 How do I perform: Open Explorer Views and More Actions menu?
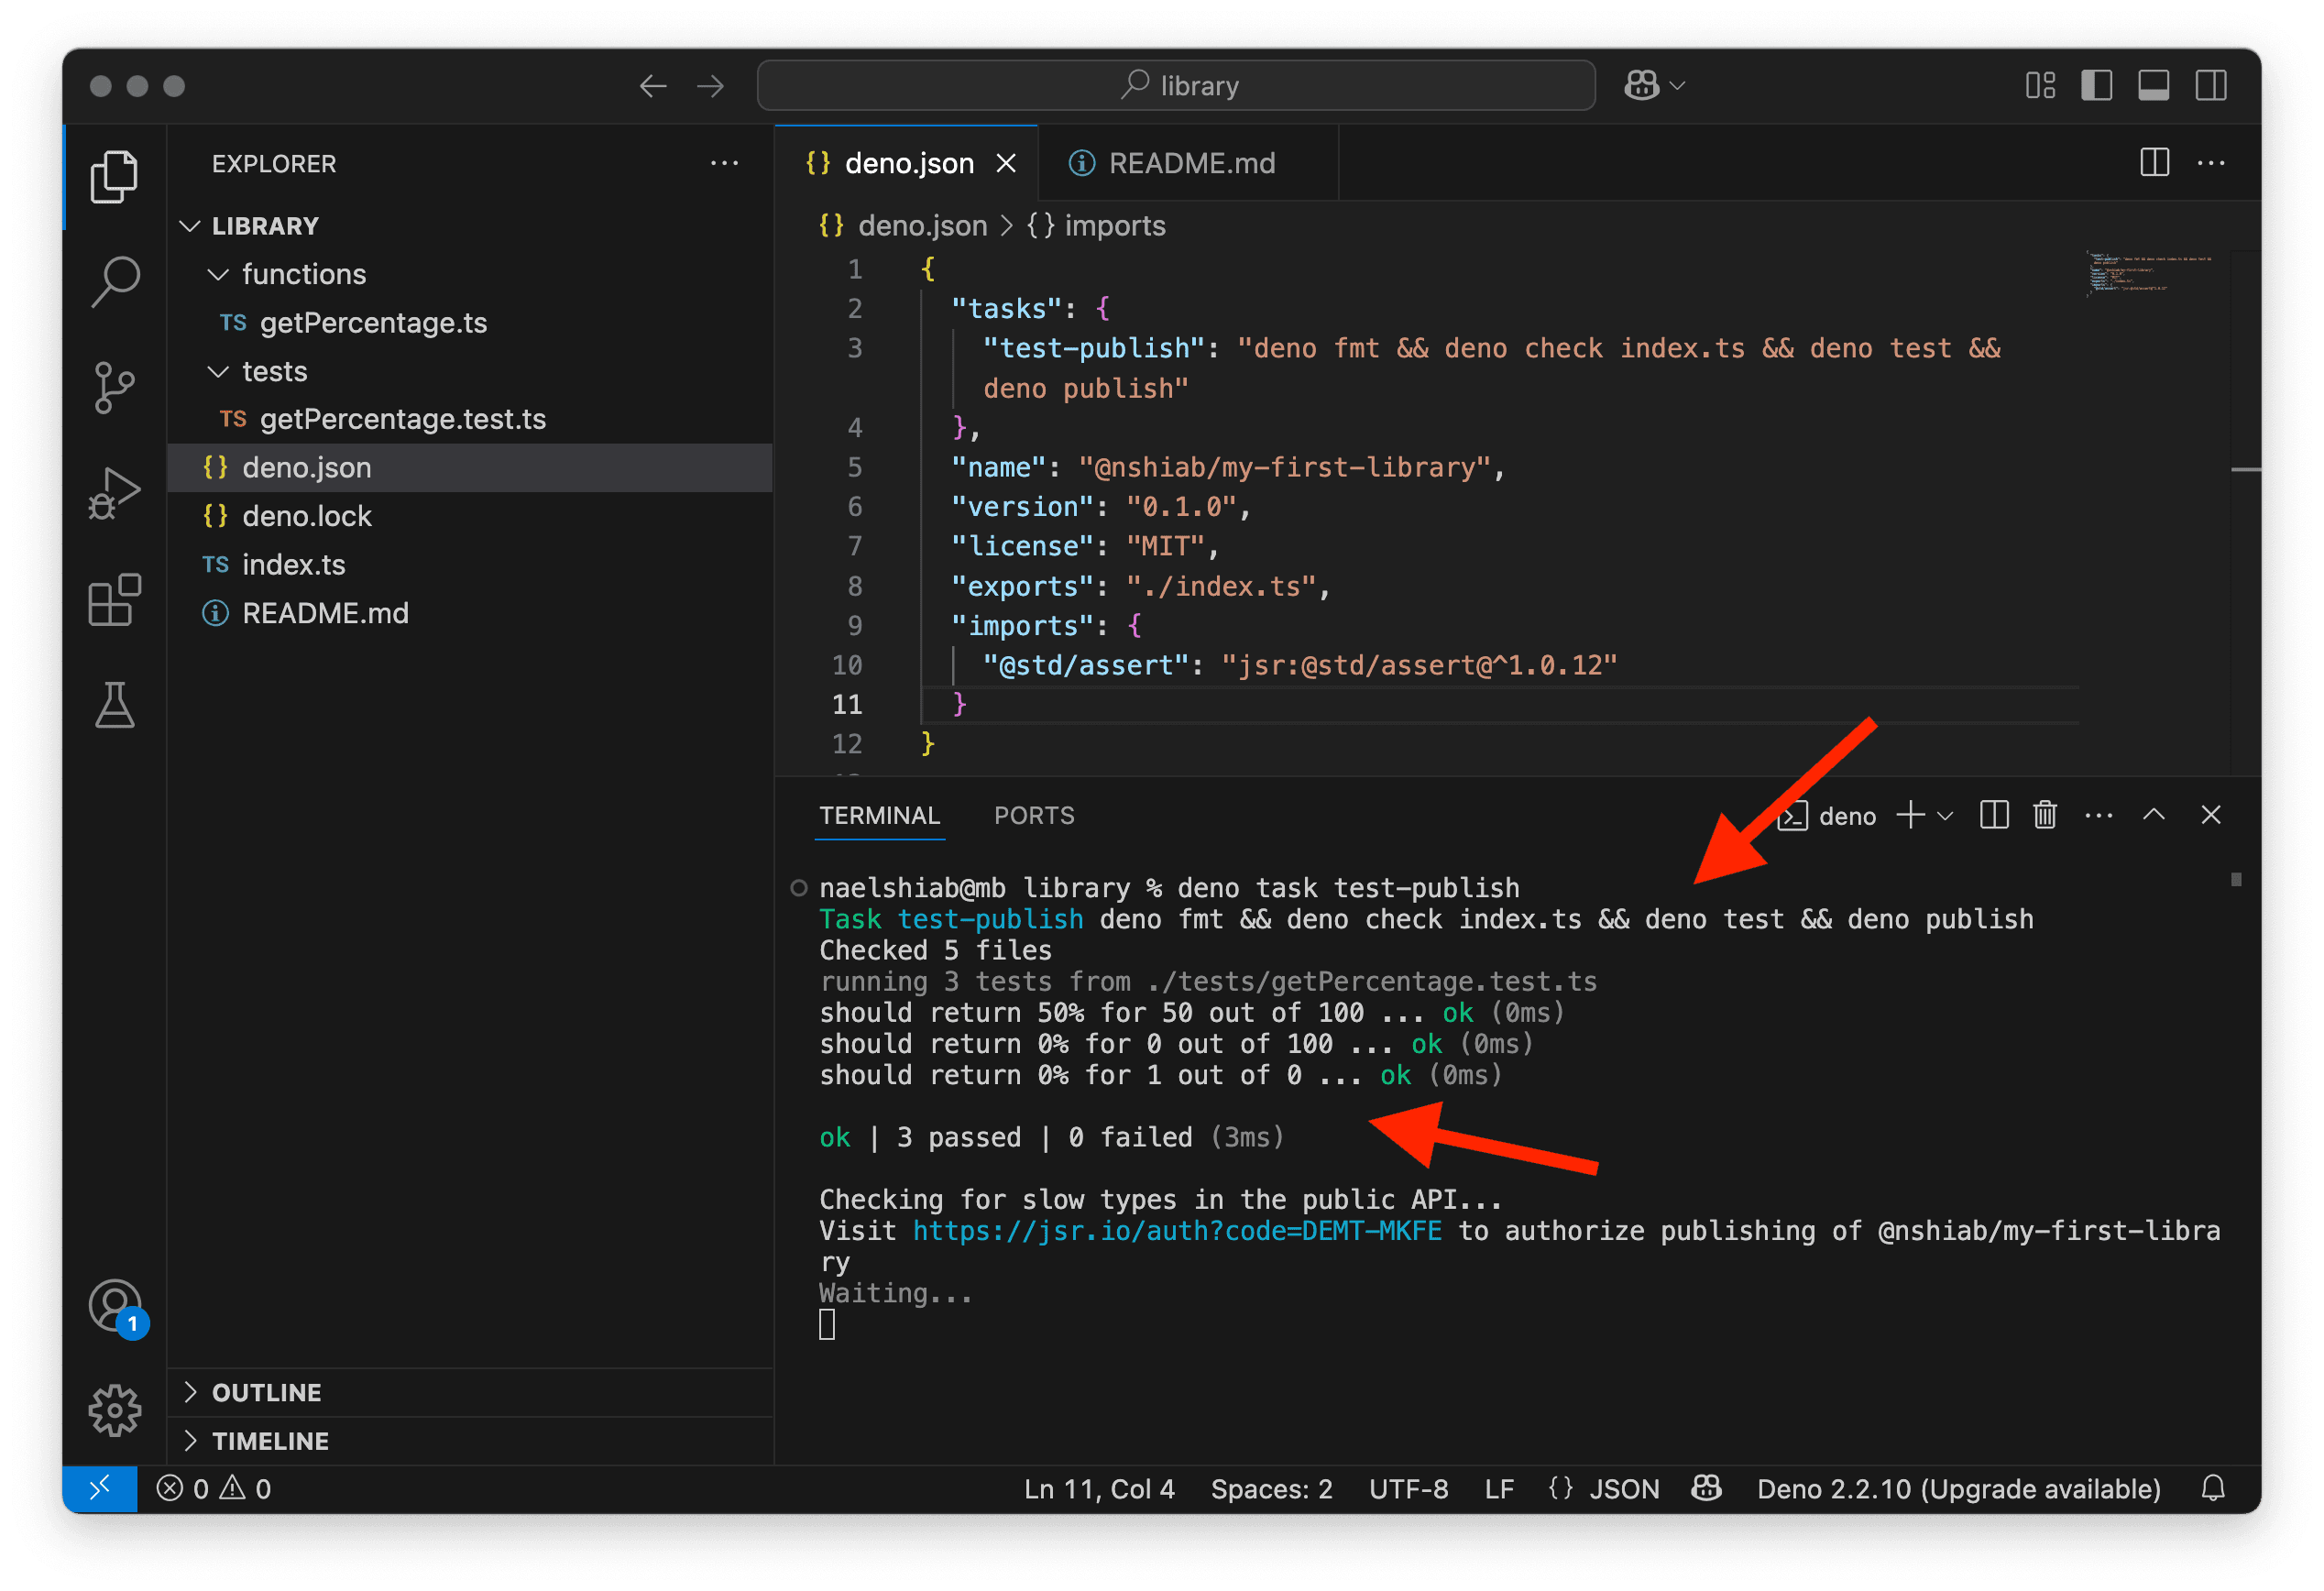coord(724,163)
